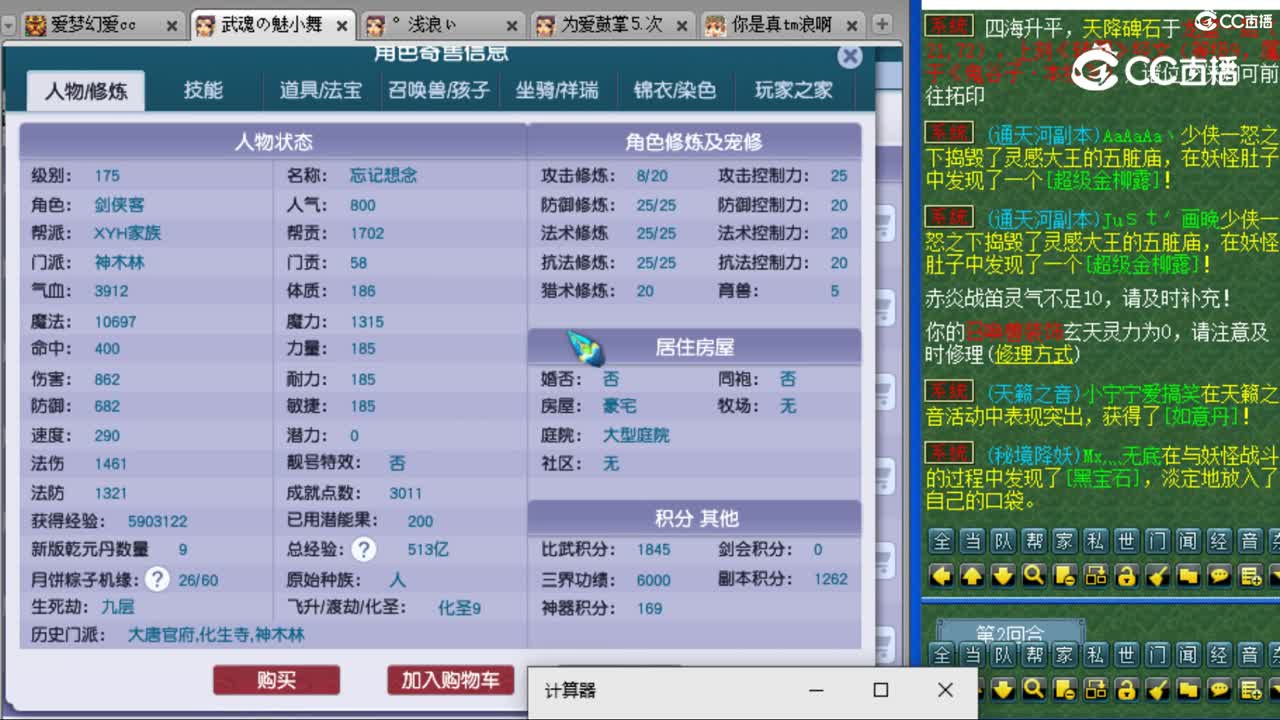Close the 角色寄售信息 panel
The width and height of the screenshot is (1280, 720).
point(850,56)
